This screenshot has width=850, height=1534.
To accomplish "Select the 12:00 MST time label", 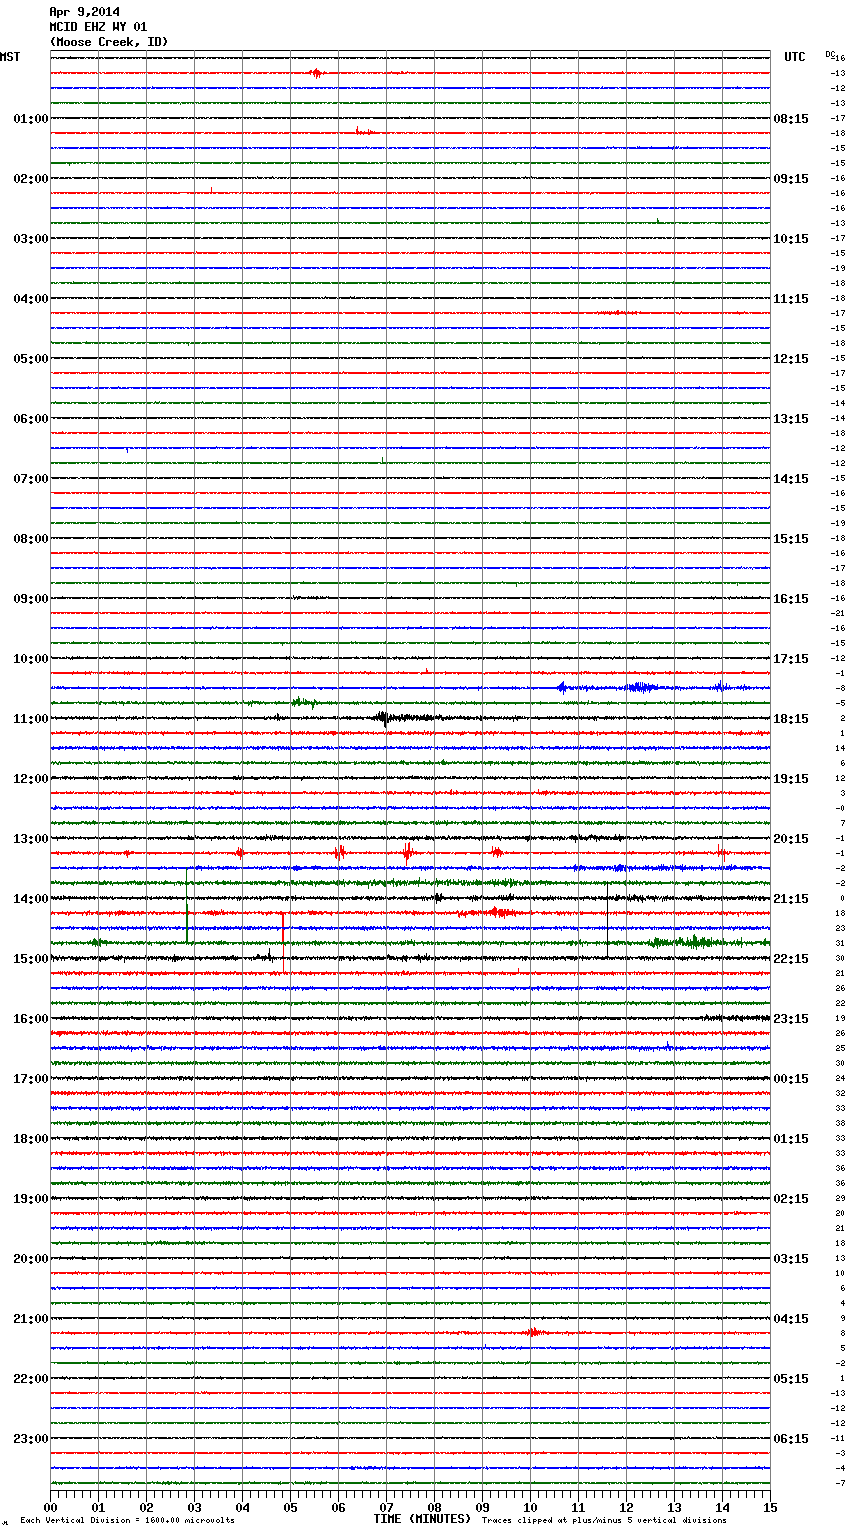I will (31, 779).
